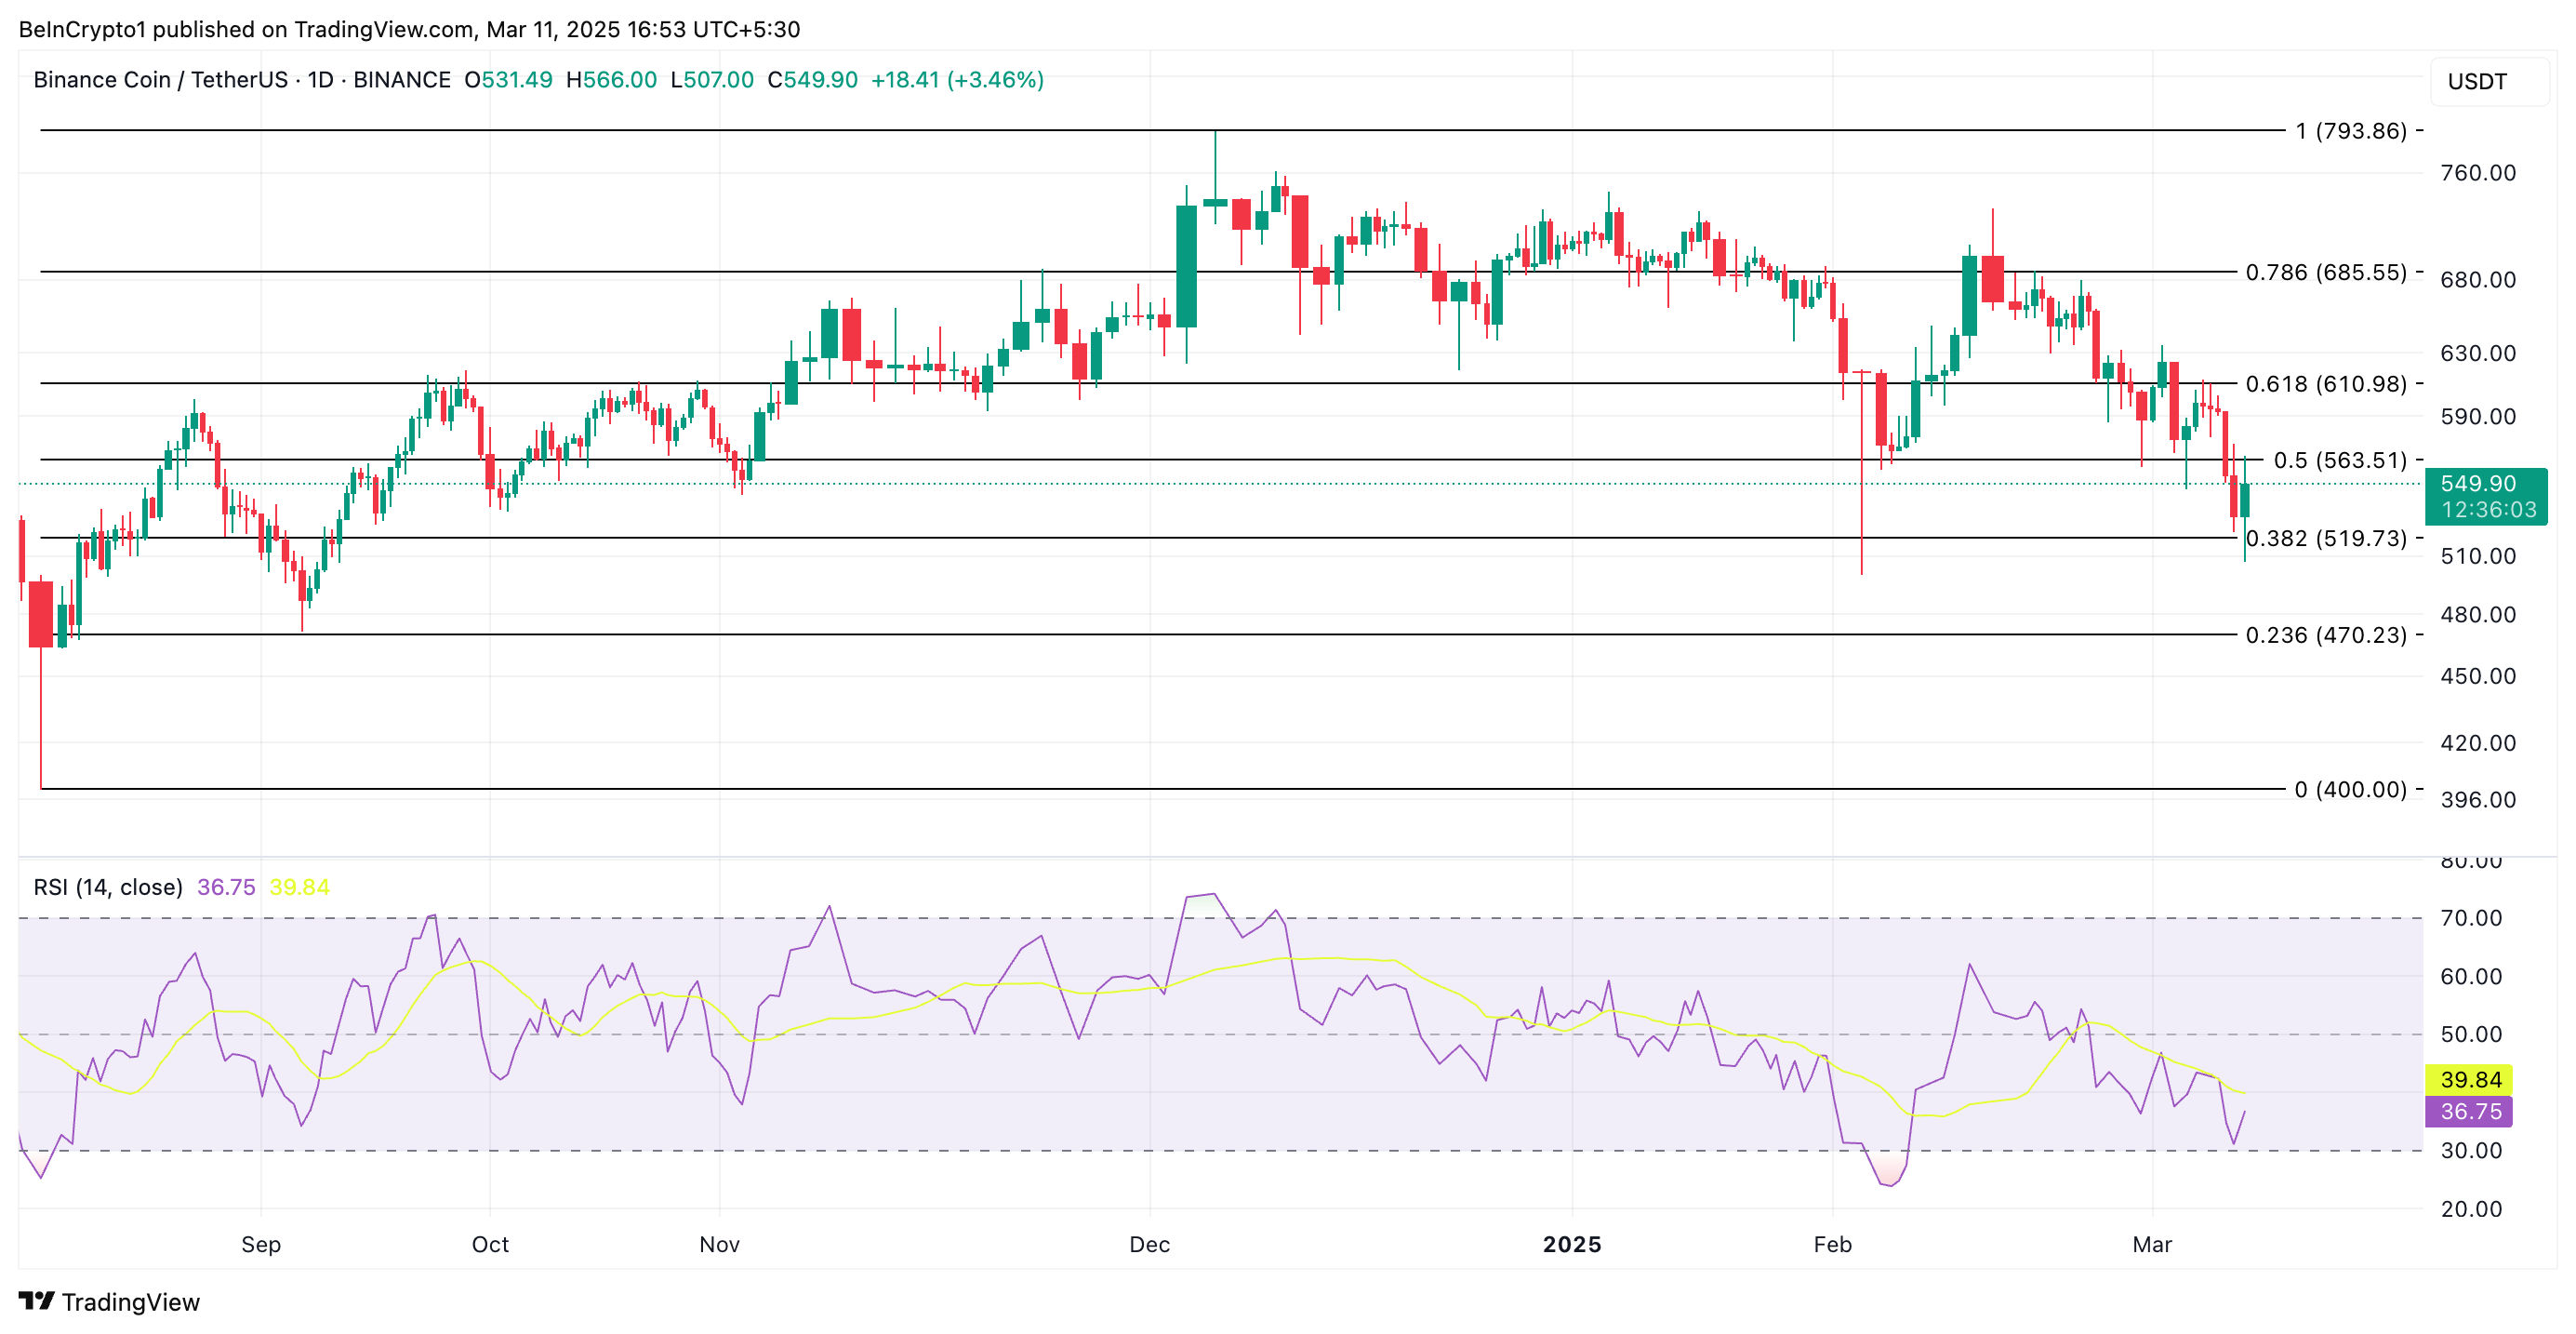Click the 0.236 (470.23) level label

[x=2325, y=635]
